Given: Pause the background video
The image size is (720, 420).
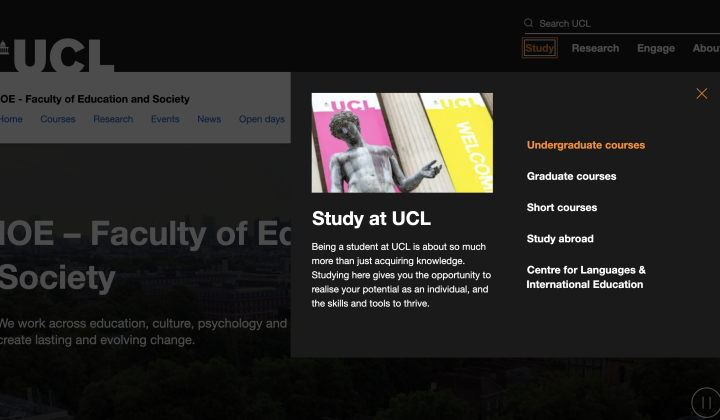Looking at the screenshot, I should (706, 403).
